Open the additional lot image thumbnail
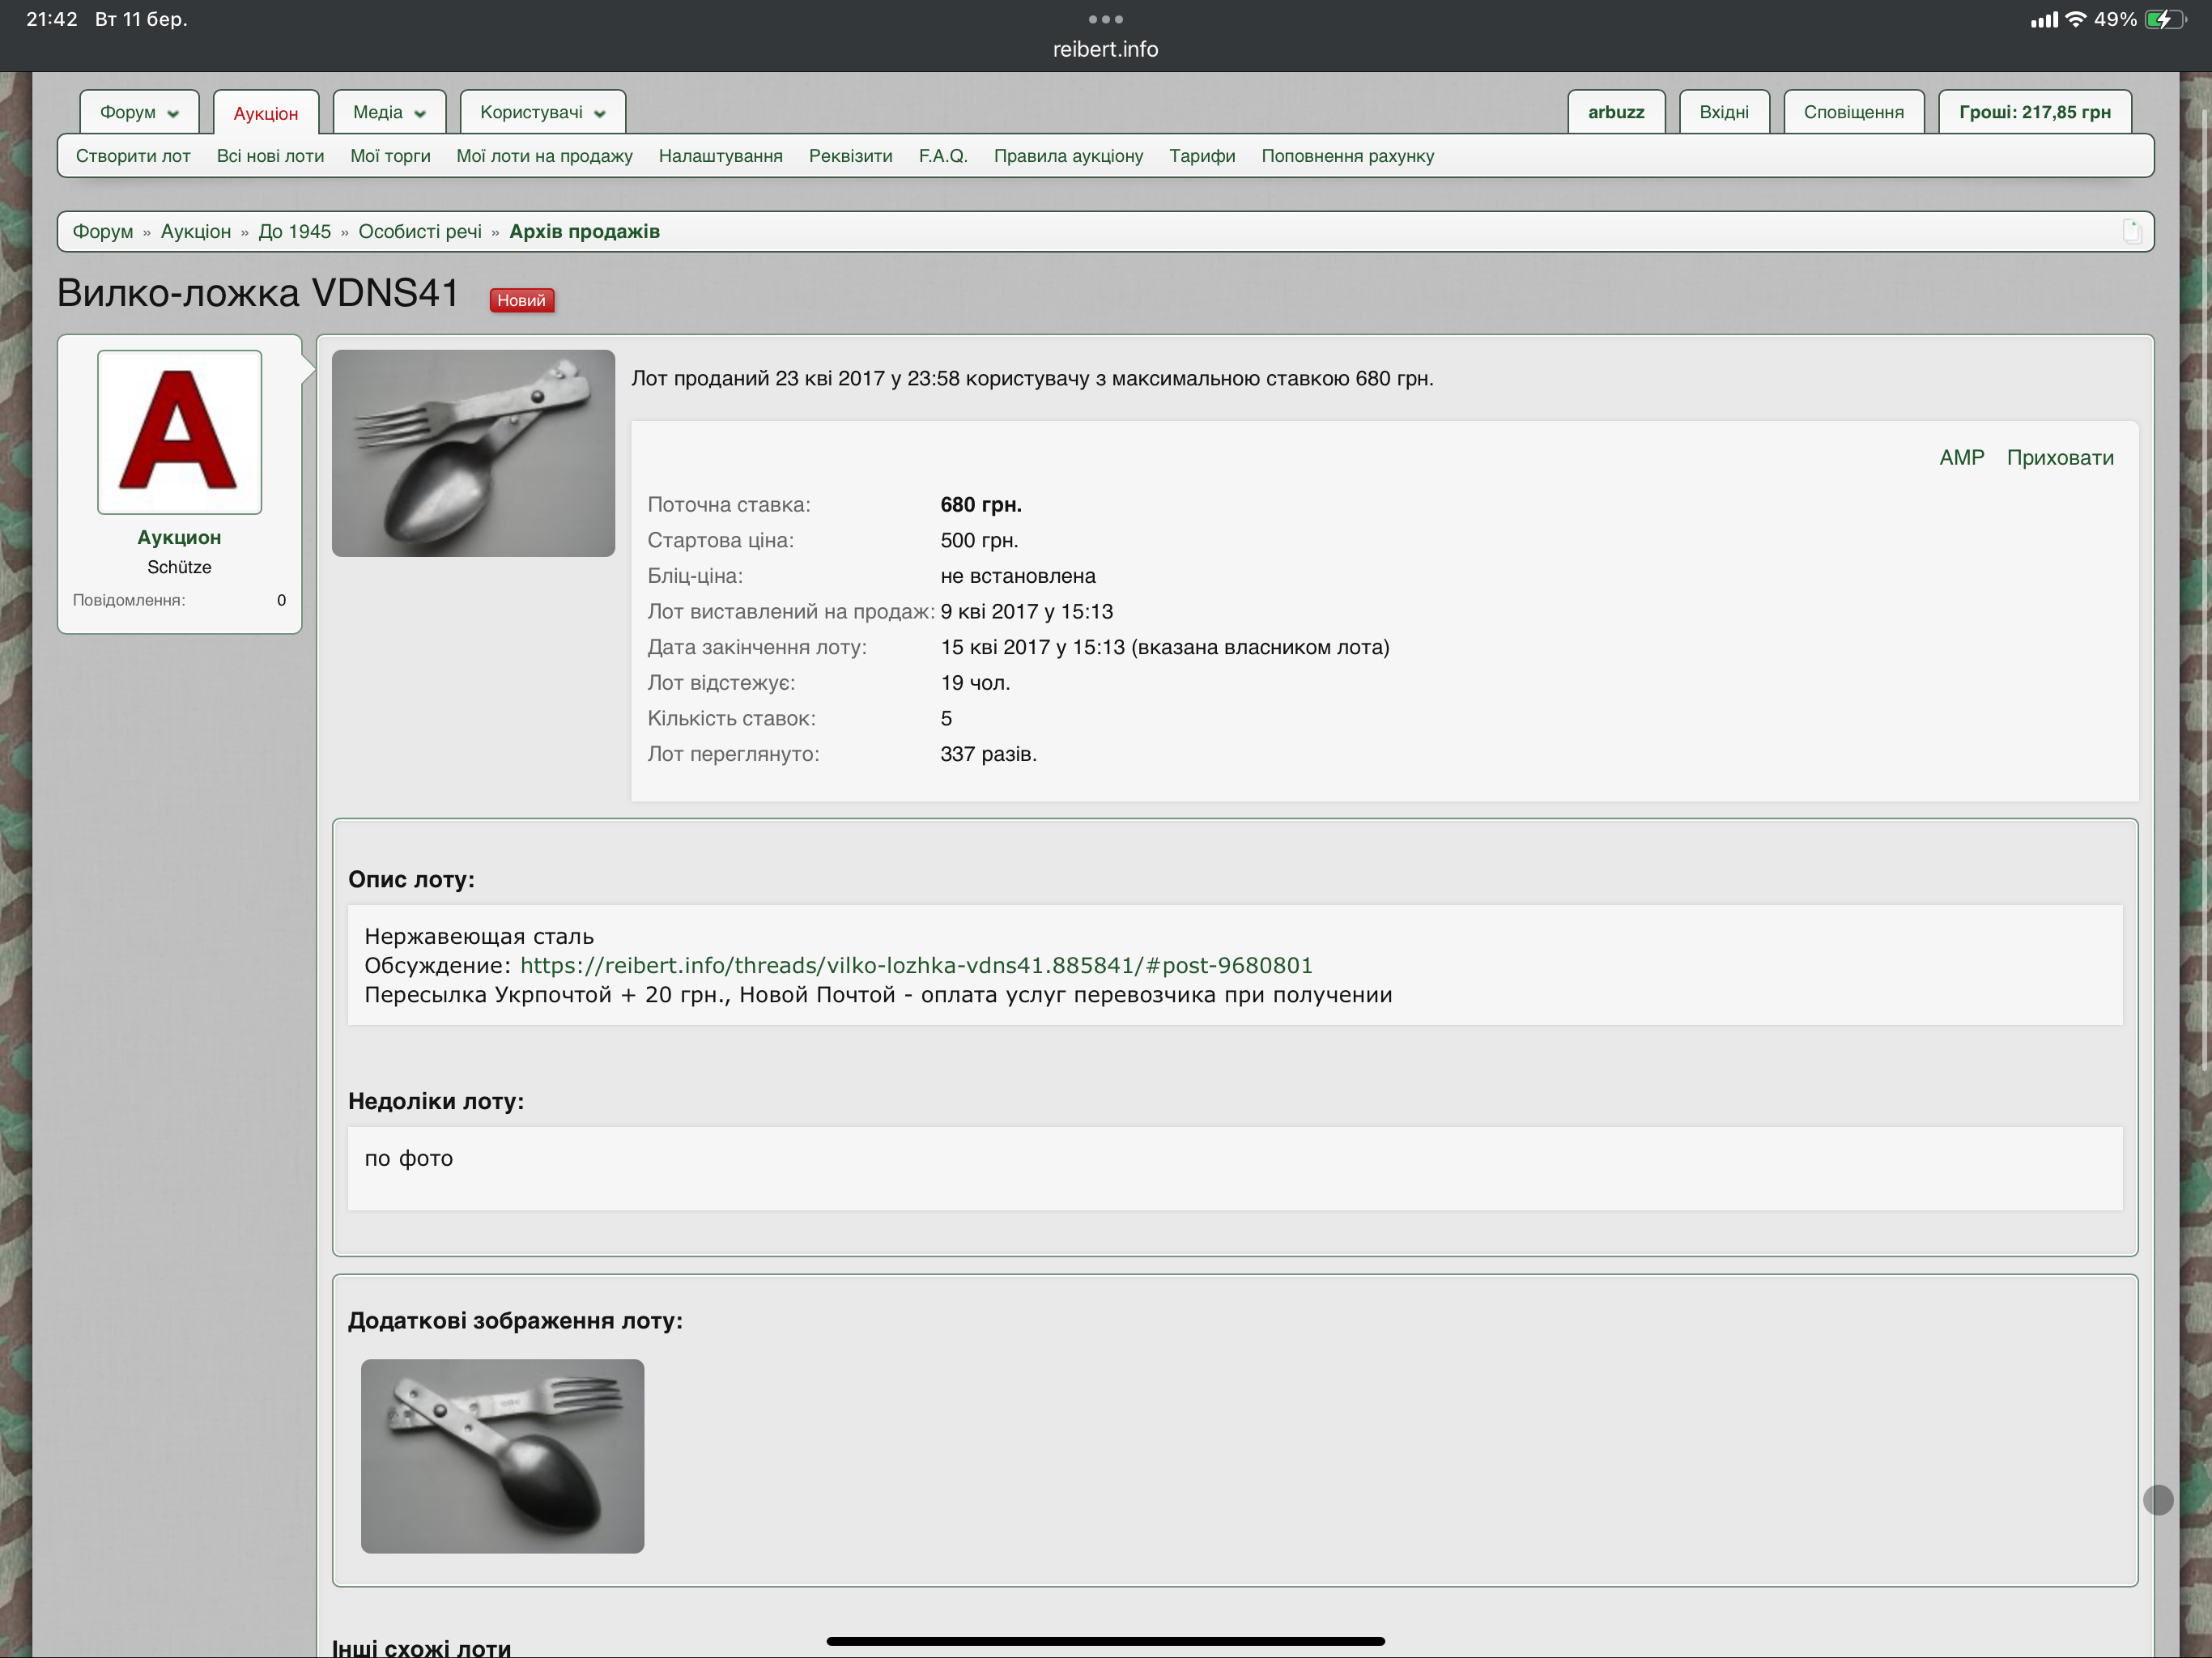Screen dimensions: 2212x1658 [x=502, y=1455]
